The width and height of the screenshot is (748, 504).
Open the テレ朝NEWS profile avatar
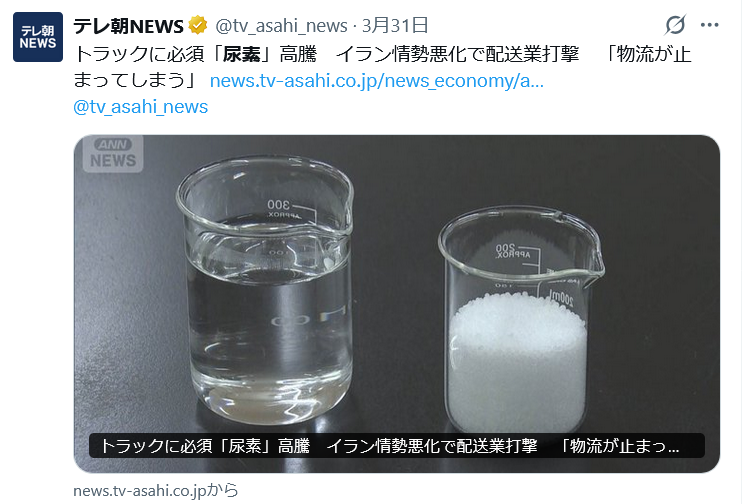pos(38,37)
